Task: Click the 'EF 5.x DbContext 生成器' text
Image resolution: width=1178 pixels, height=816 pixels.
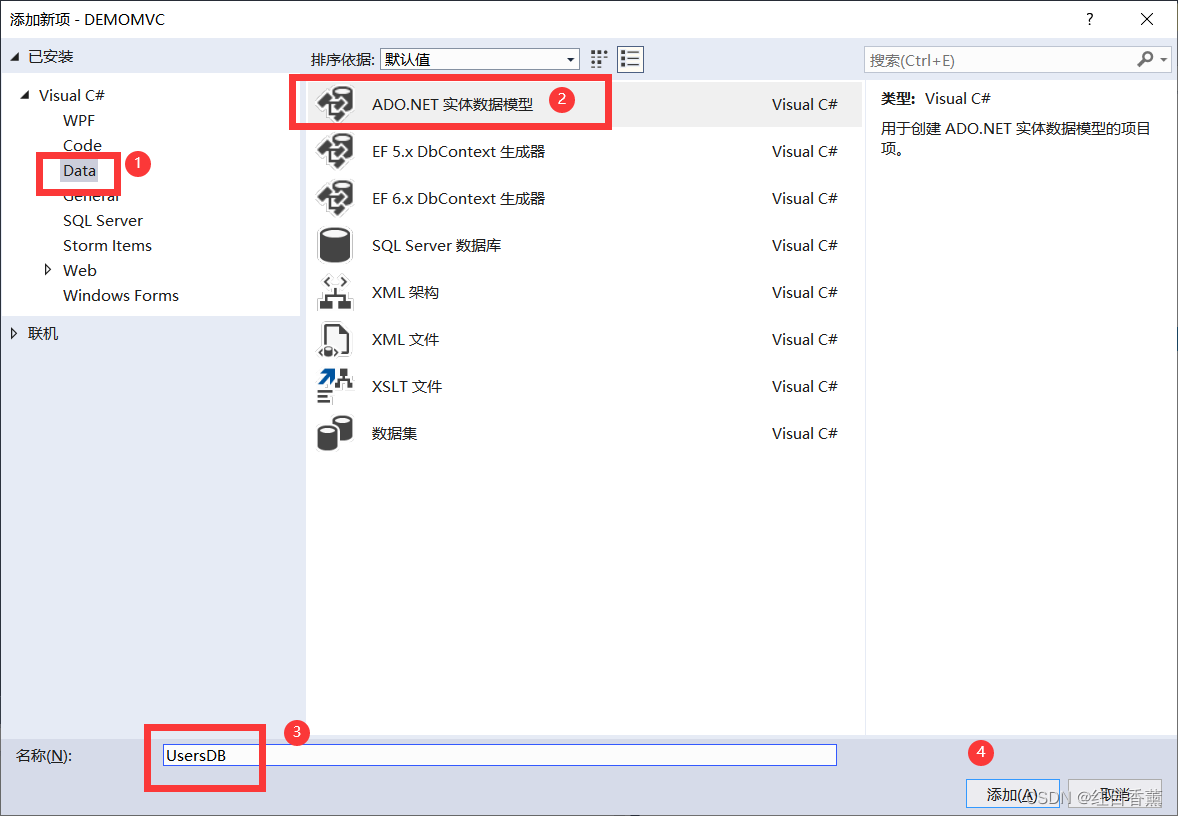Action: pyautogui.click(x=458, y=151)
